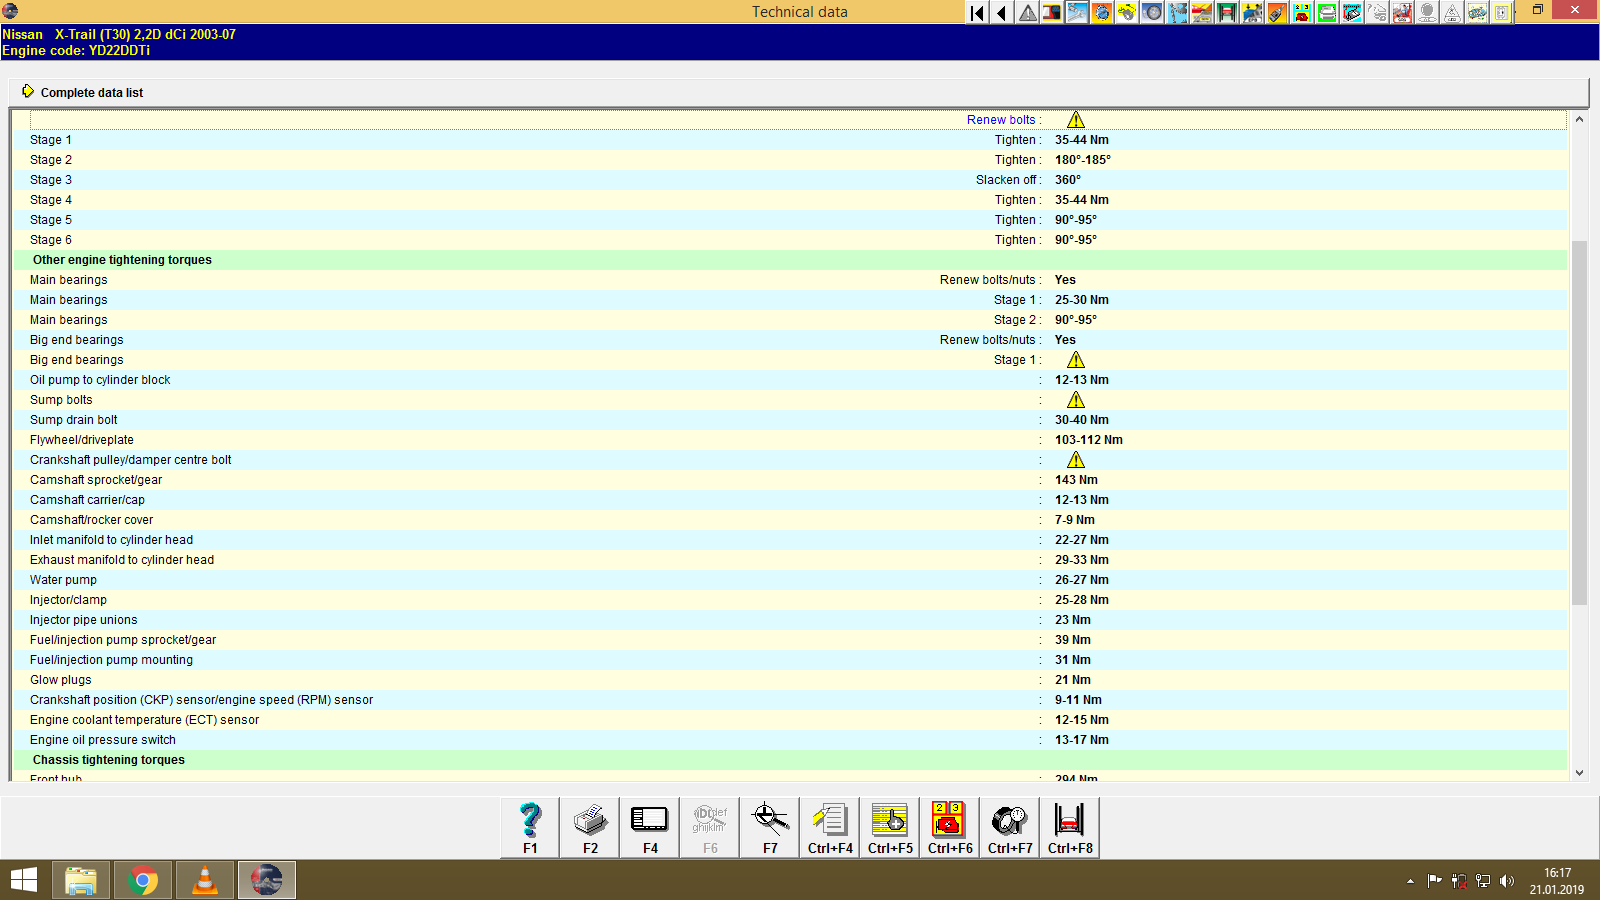Click the back navigation arrow
The height and width of the screenshot is (900, 1600).
click(x=1001, y=13)
